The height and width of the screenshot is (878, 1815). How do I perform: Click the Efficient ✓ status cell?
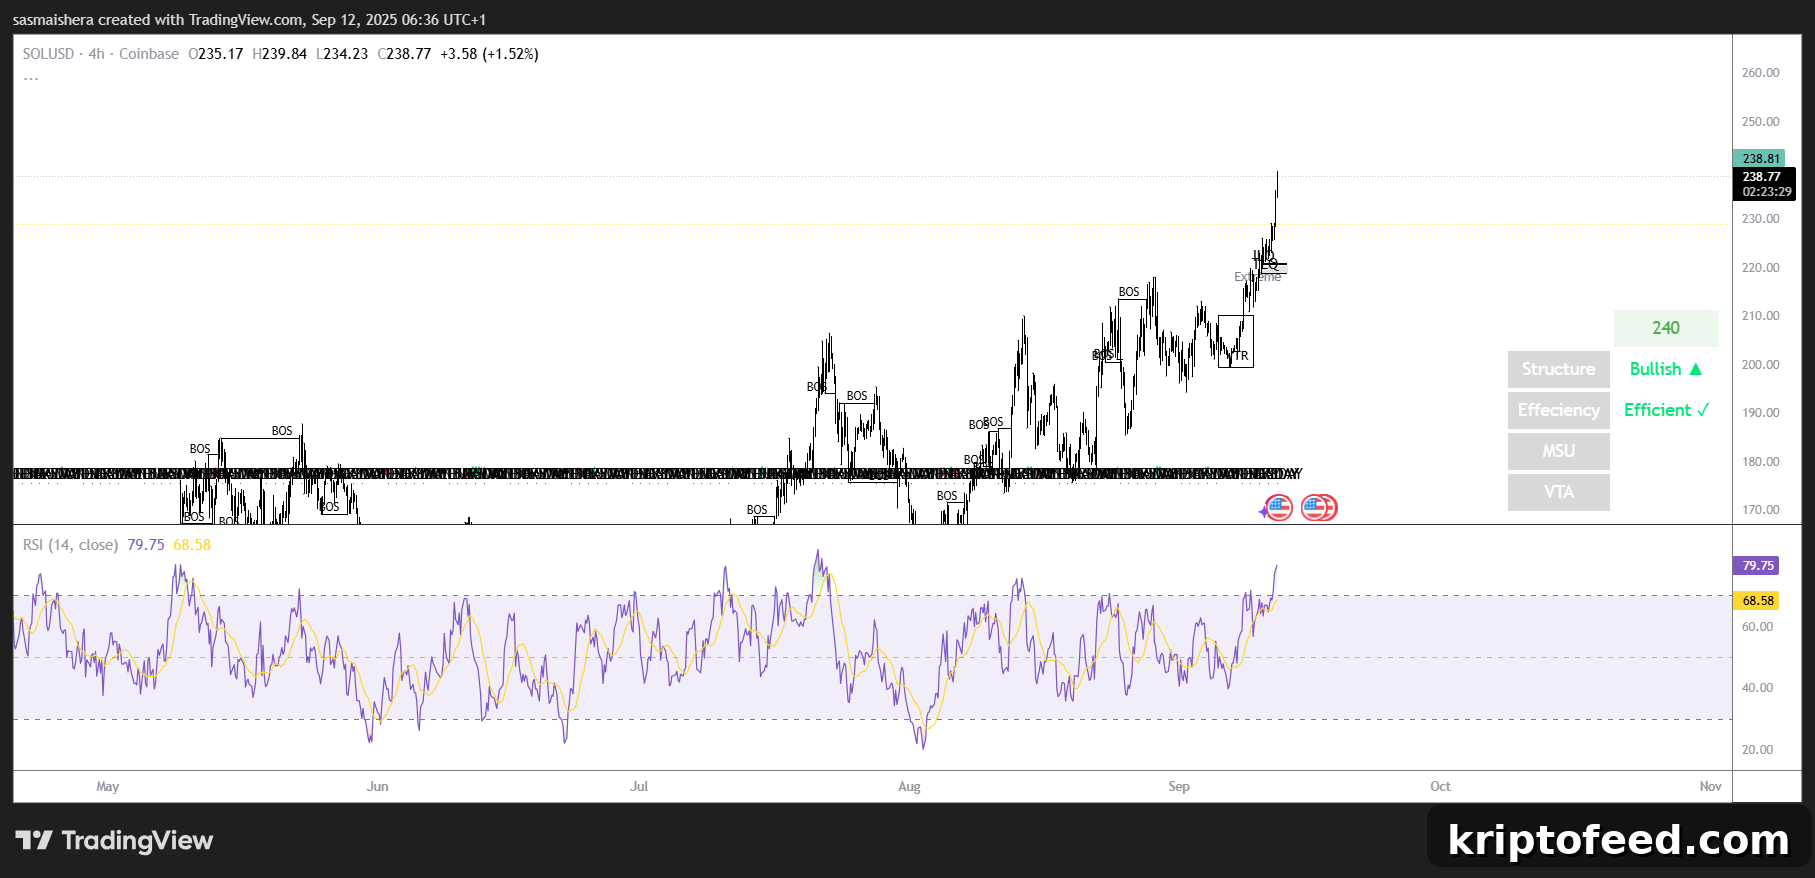click(1666, 410)
